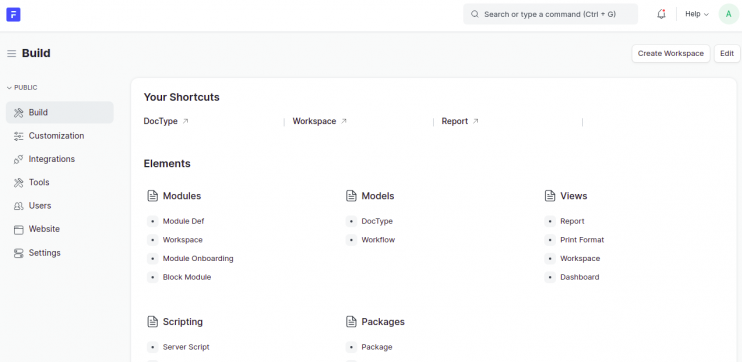The height and width of the screenshot is (362, 742).
Task: Open the Users workspace
Action: (60, 206)
